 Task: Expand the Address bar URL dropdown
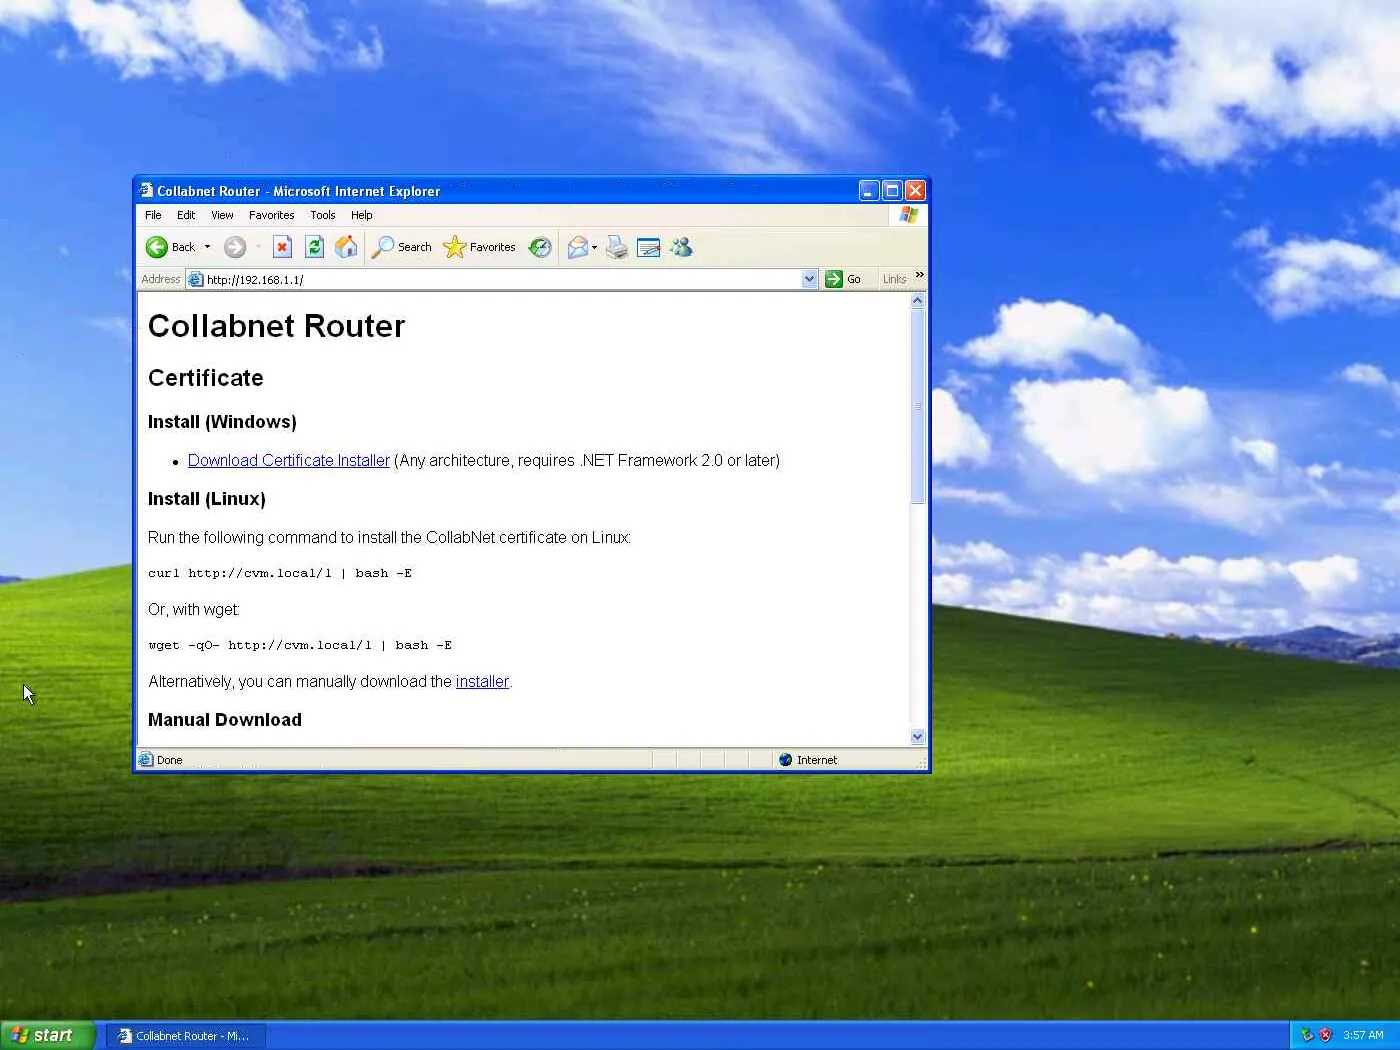click(x=809, y=280)
